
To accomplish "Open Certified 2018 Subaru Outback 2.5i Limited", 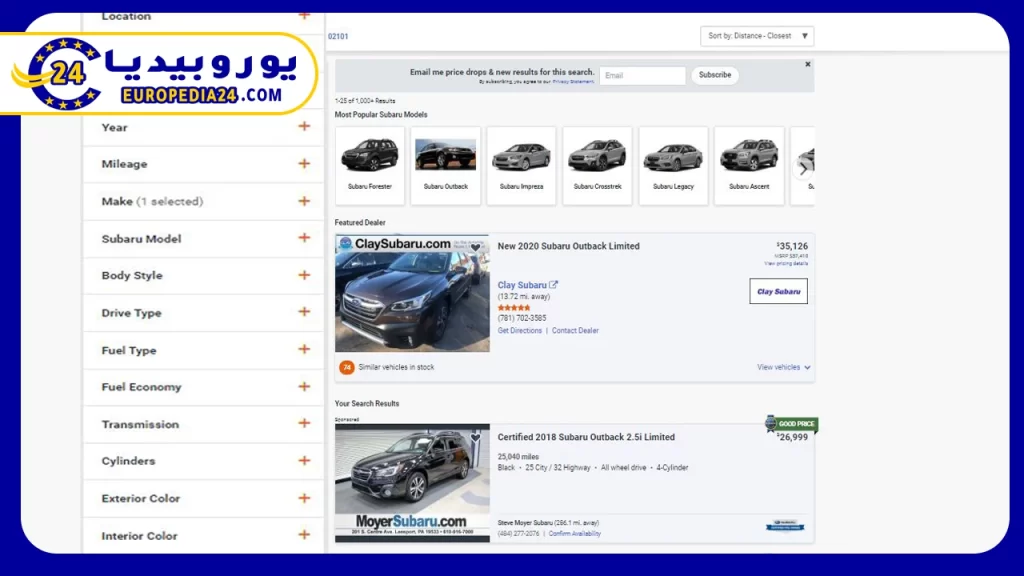I will click(586, 437).
